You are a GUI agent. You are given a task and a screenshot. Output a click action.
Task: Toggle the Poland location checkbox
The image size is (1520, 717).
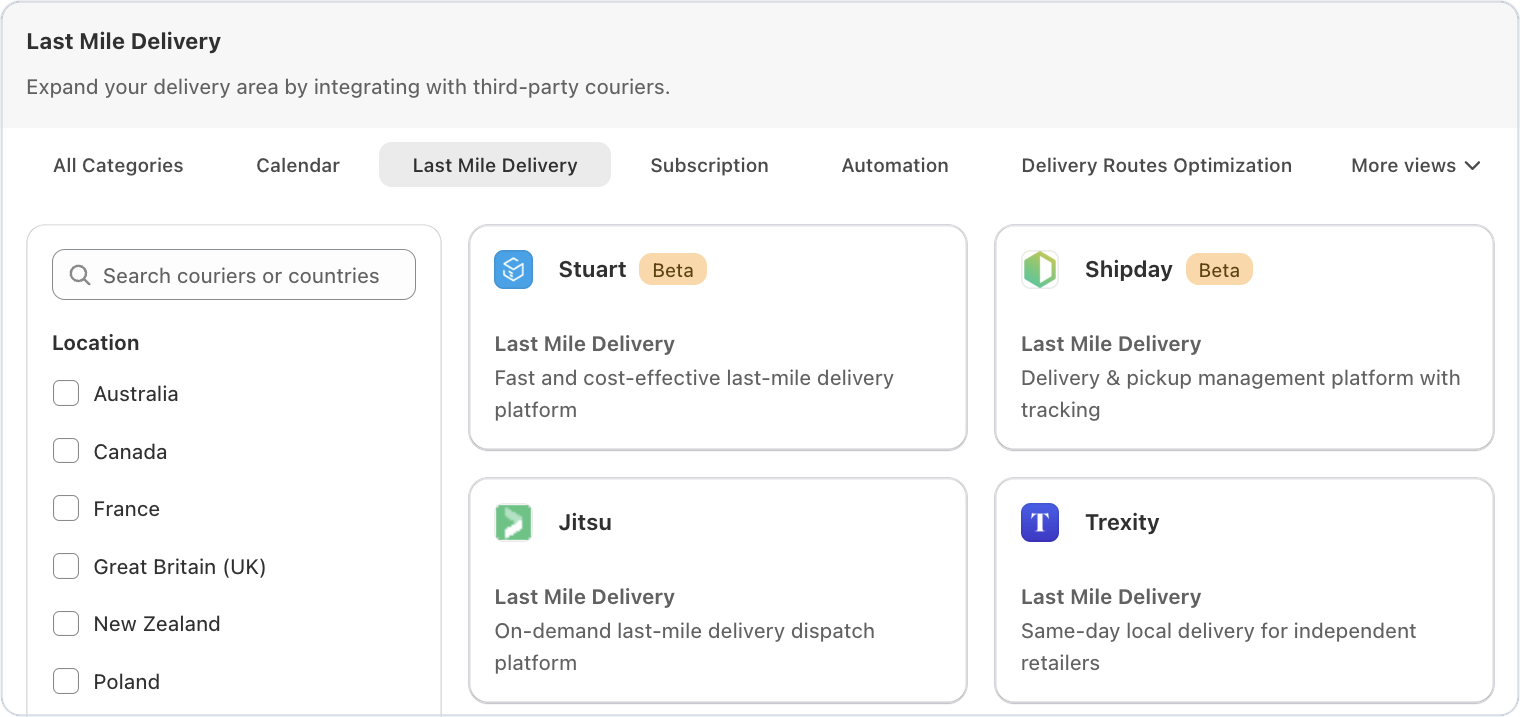pyautogui.click(x=66, y=682)
